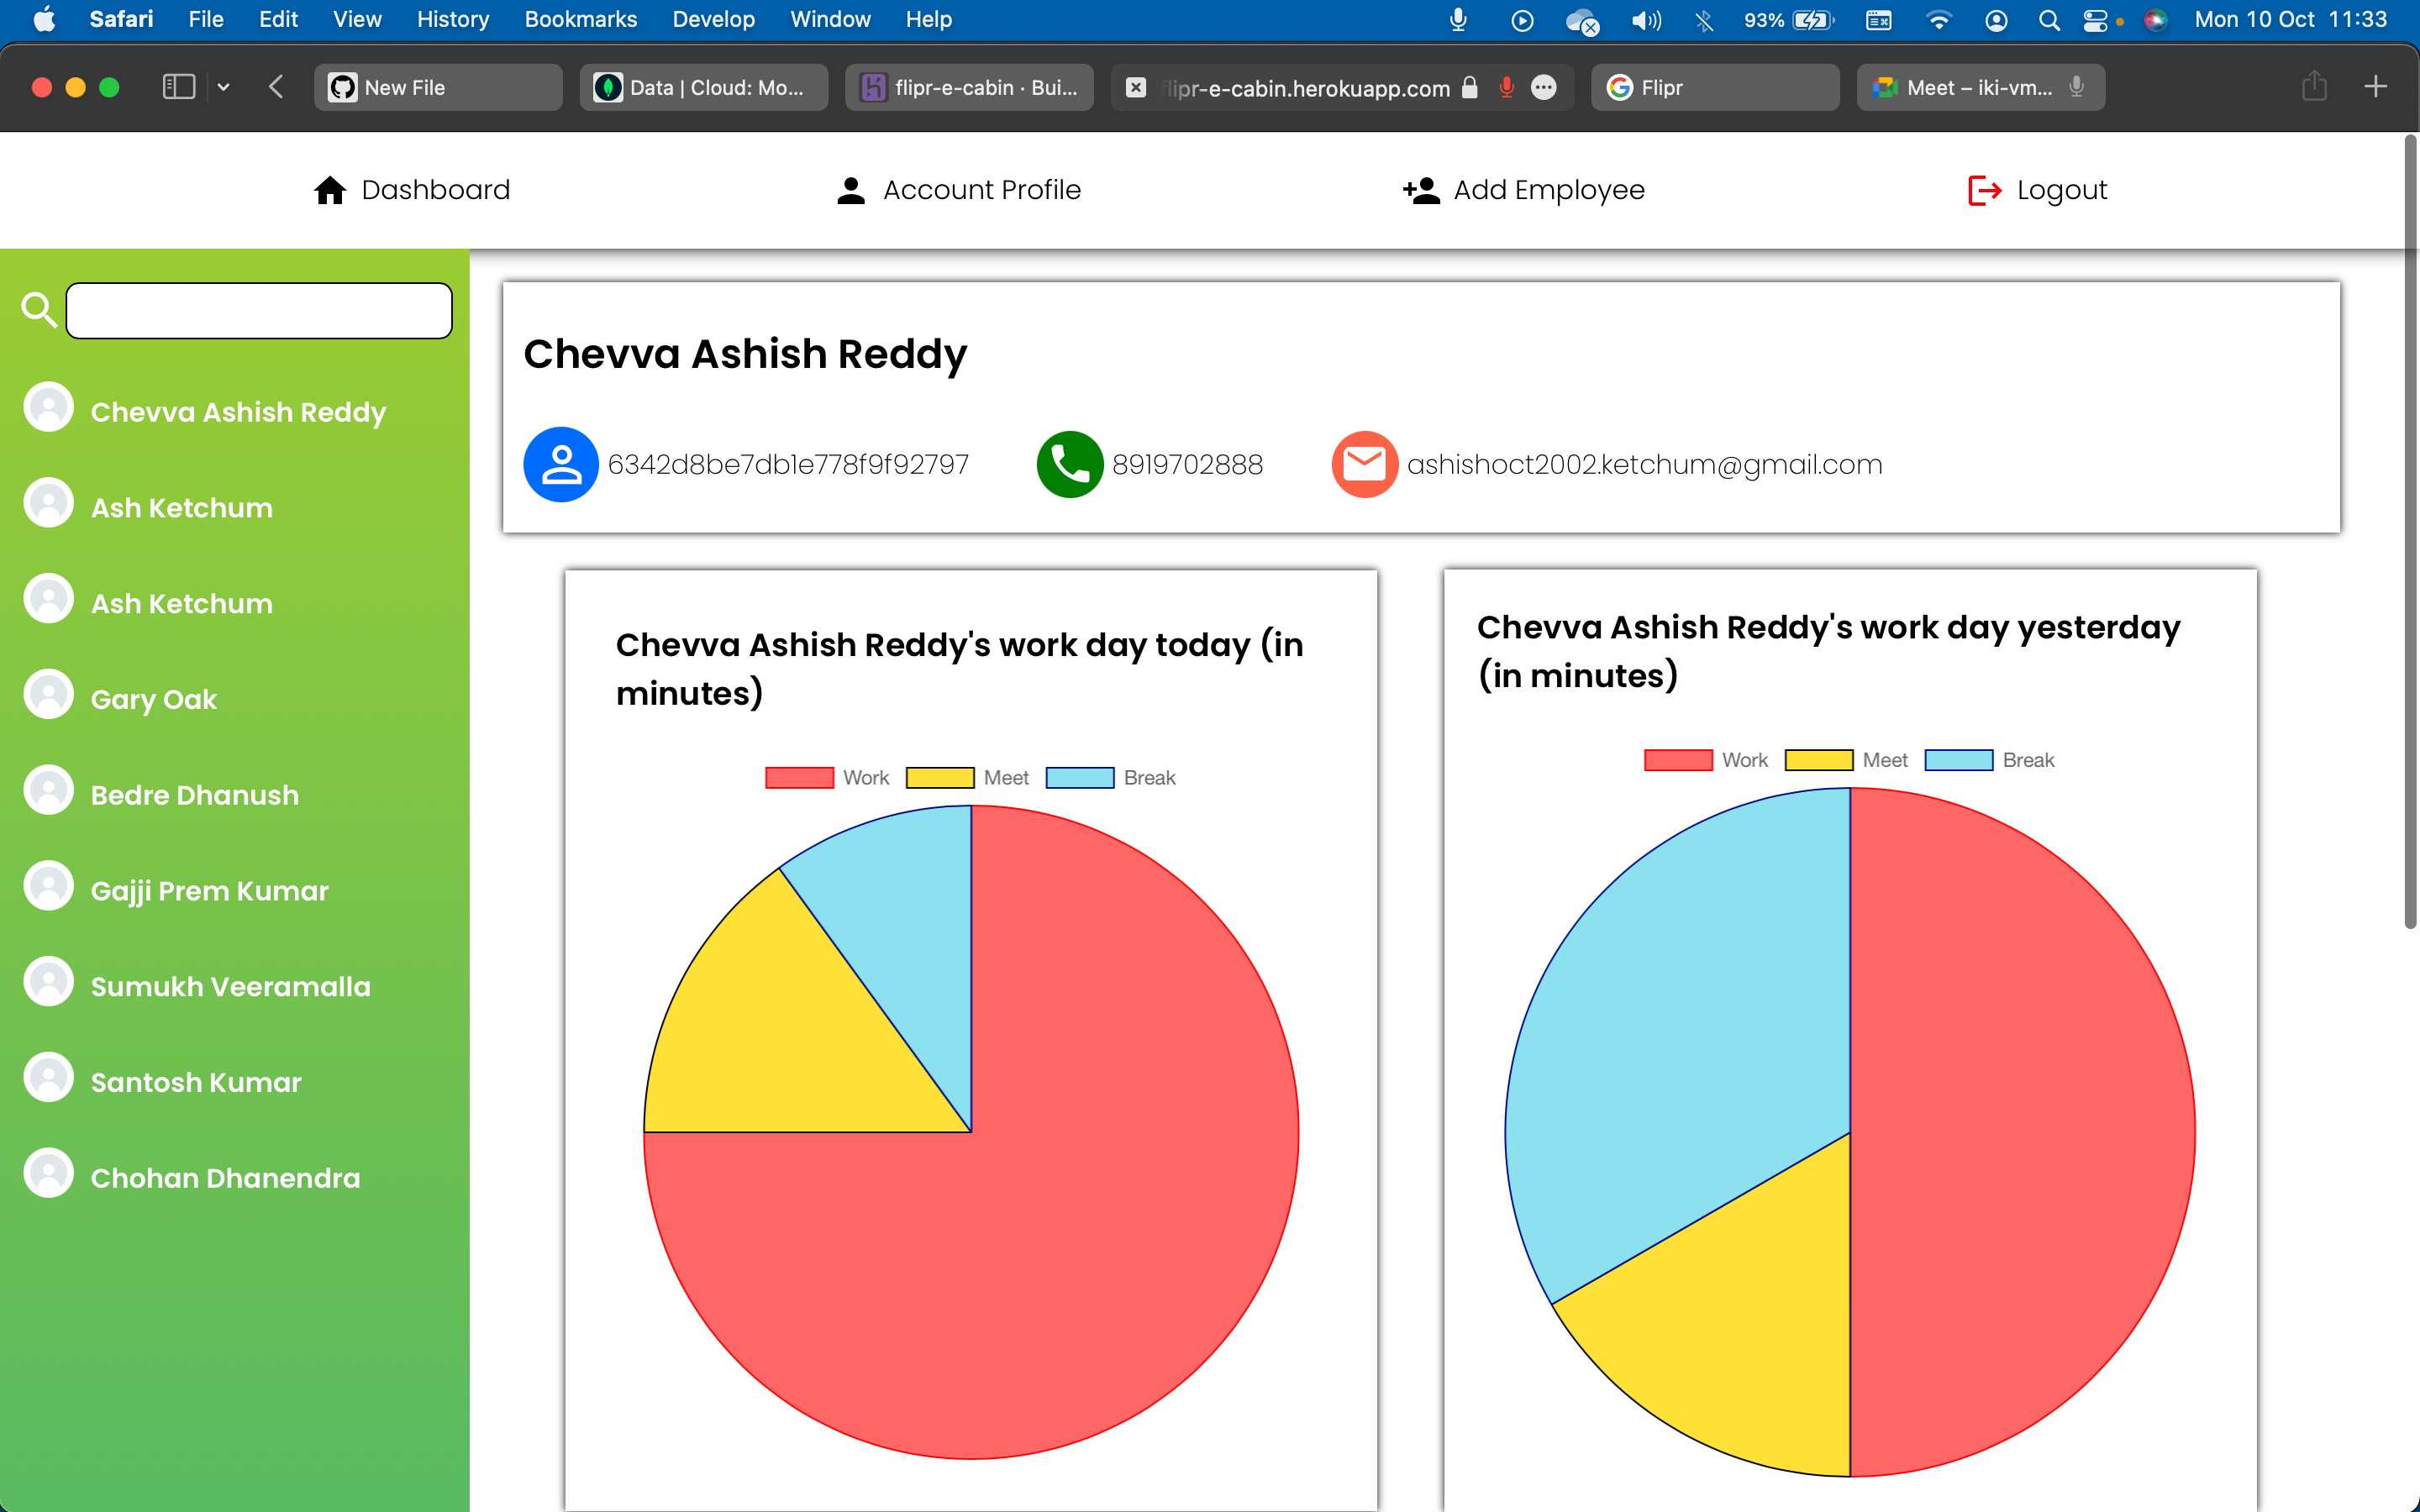Open the sidebar dropdown chevron in Safari toolbar

coord(223,87)
